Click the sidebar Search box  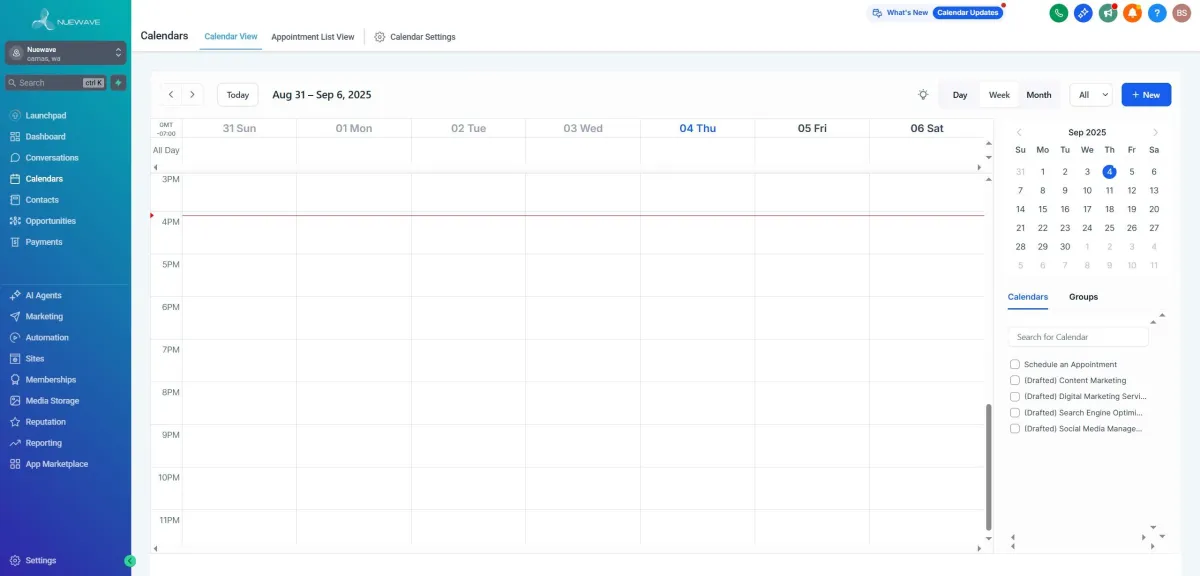click(56, 83)
